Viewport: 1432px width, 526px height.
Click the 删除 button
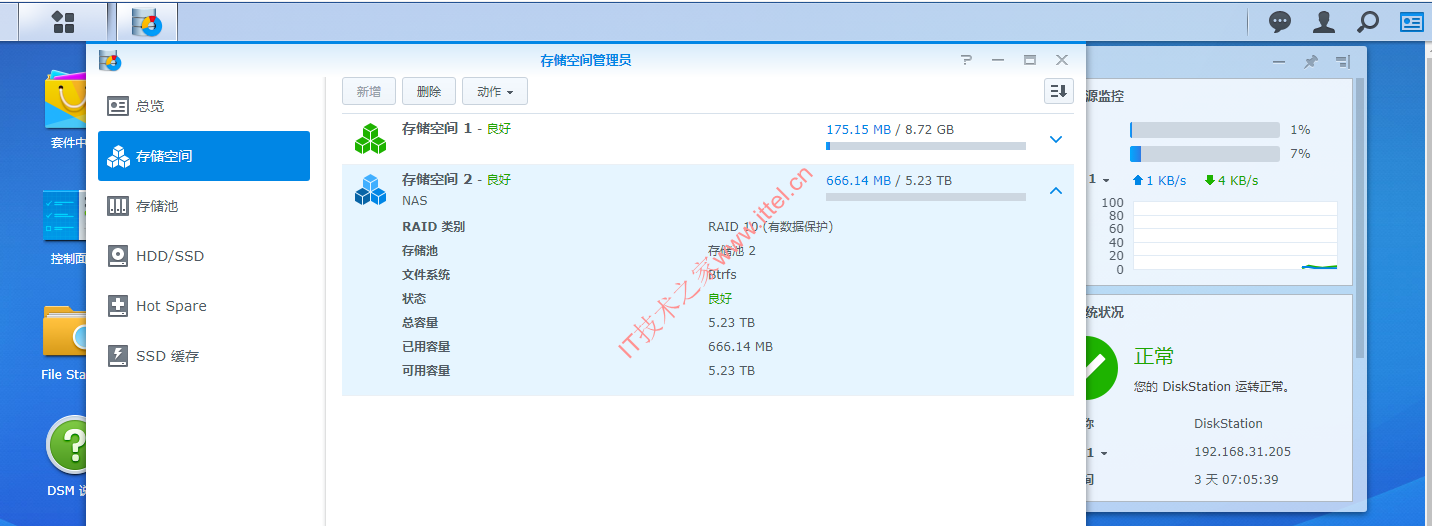tap(429, 91)
